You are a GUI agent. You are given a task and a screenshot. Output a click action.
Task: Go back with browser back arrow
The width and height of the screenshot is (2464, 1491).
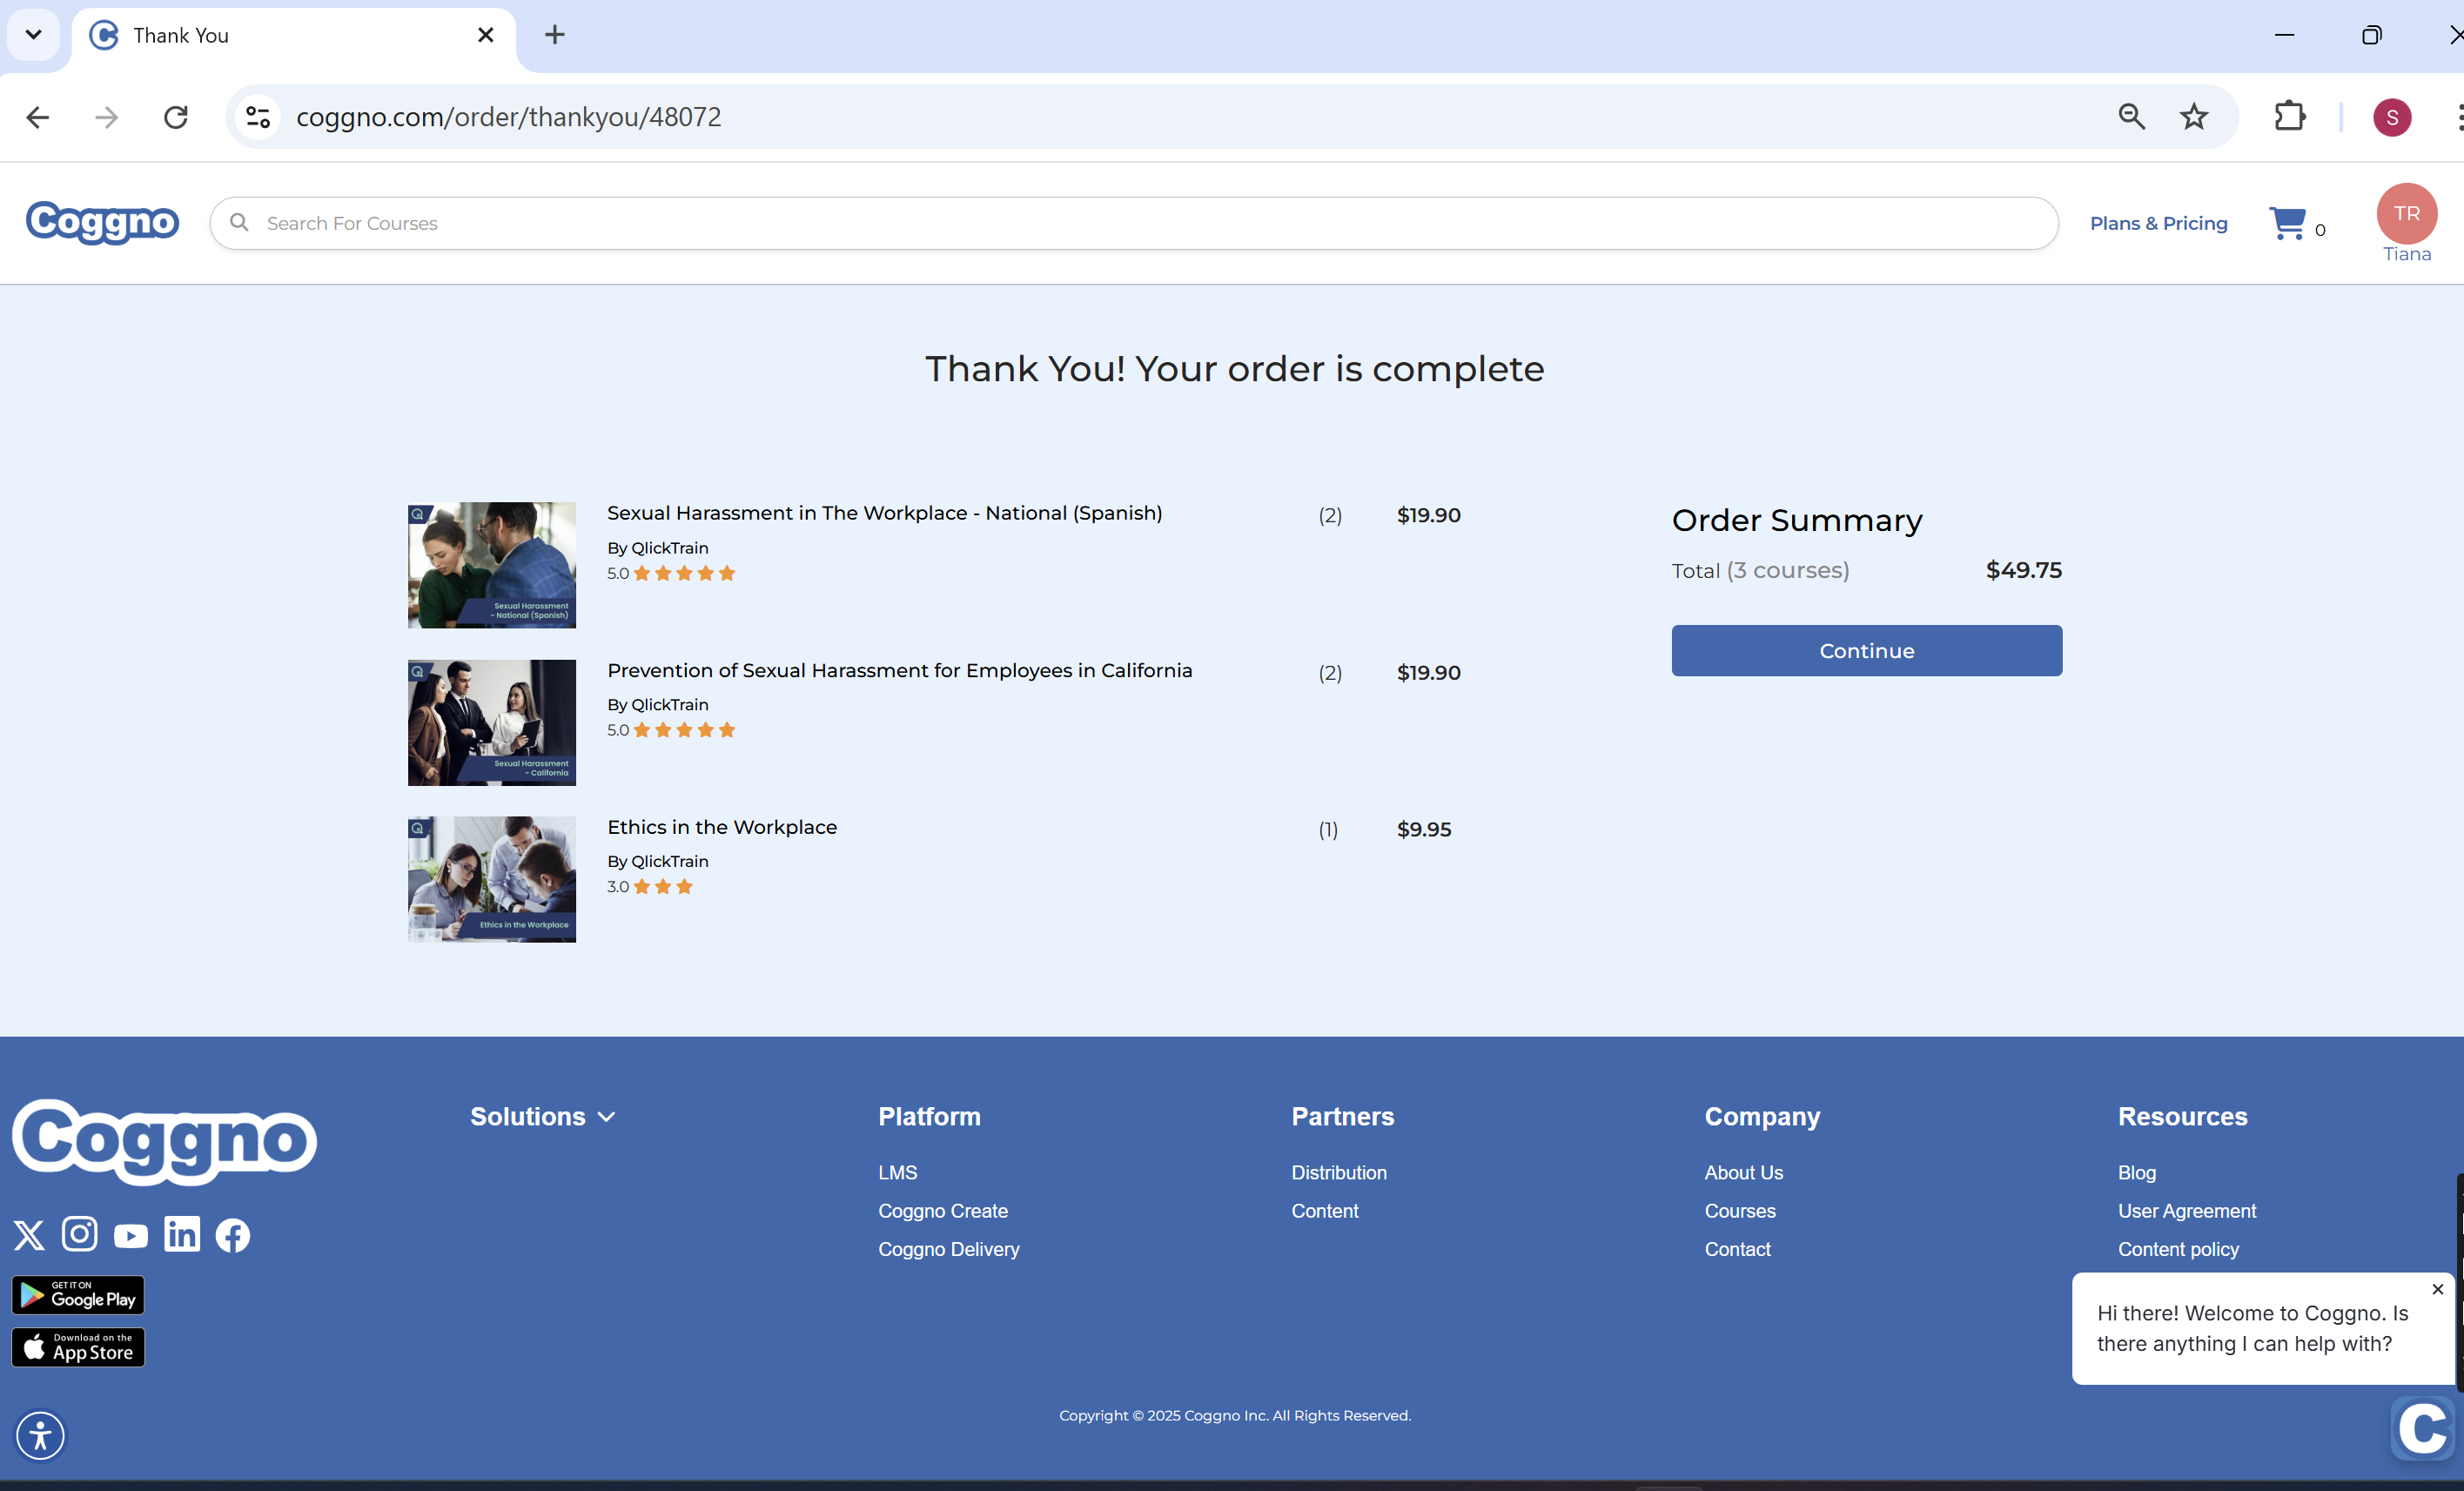(38, 117)
